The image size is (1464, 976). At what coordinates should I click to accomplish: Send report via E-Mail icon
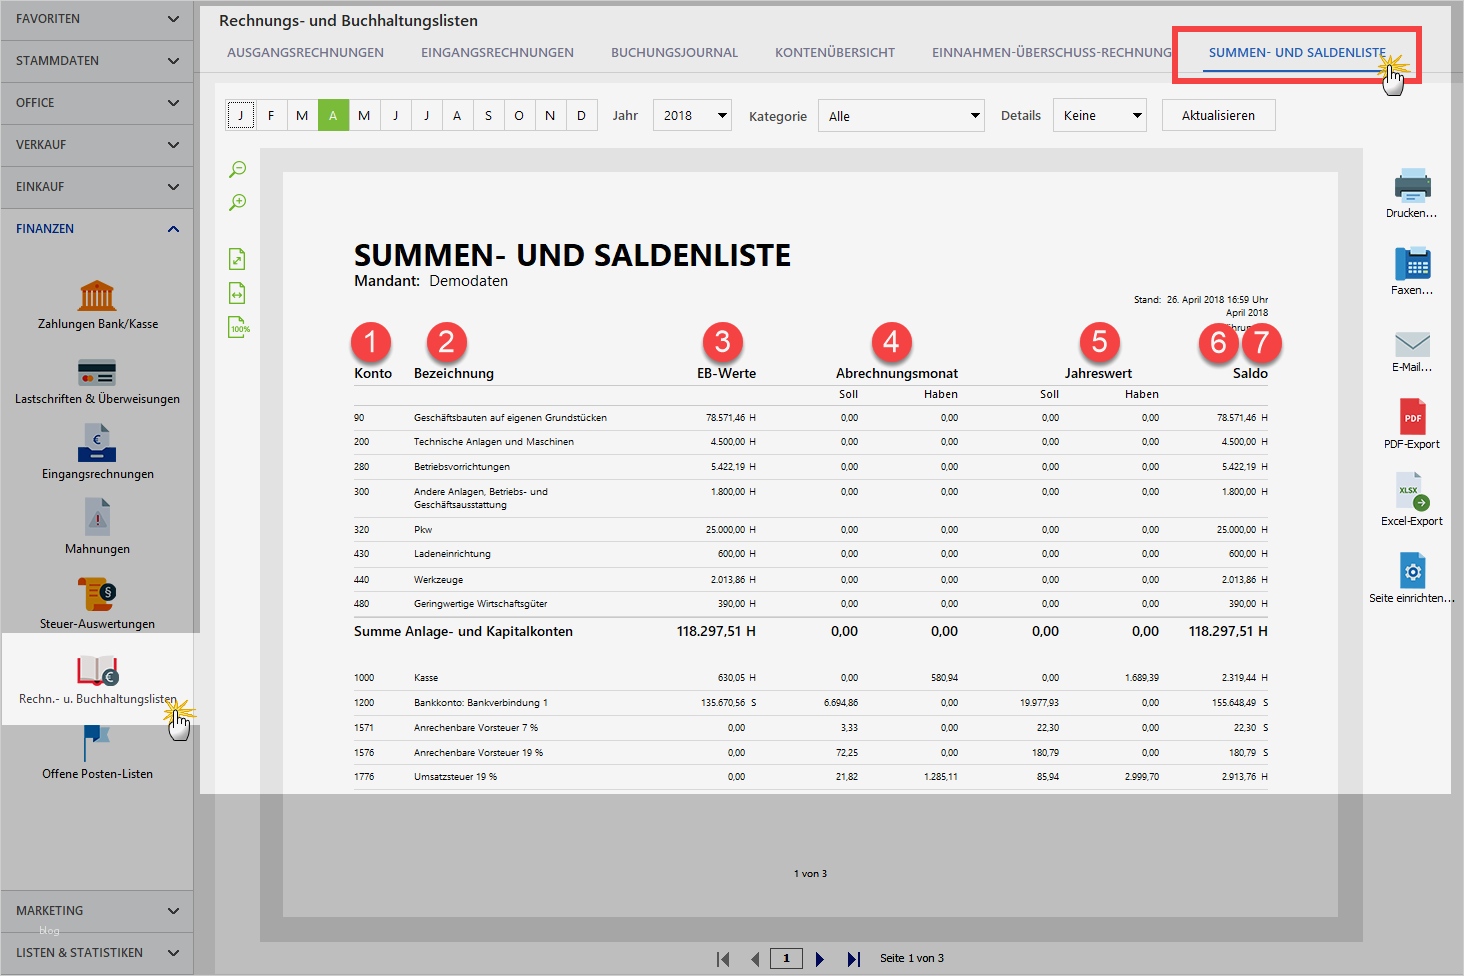point(1412,344)
